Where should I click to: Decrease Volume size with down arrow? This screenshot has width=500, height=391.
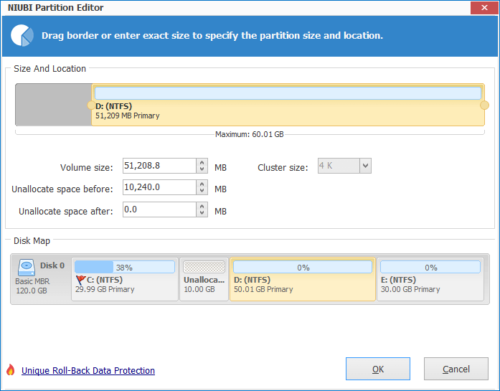pos(202,169)
